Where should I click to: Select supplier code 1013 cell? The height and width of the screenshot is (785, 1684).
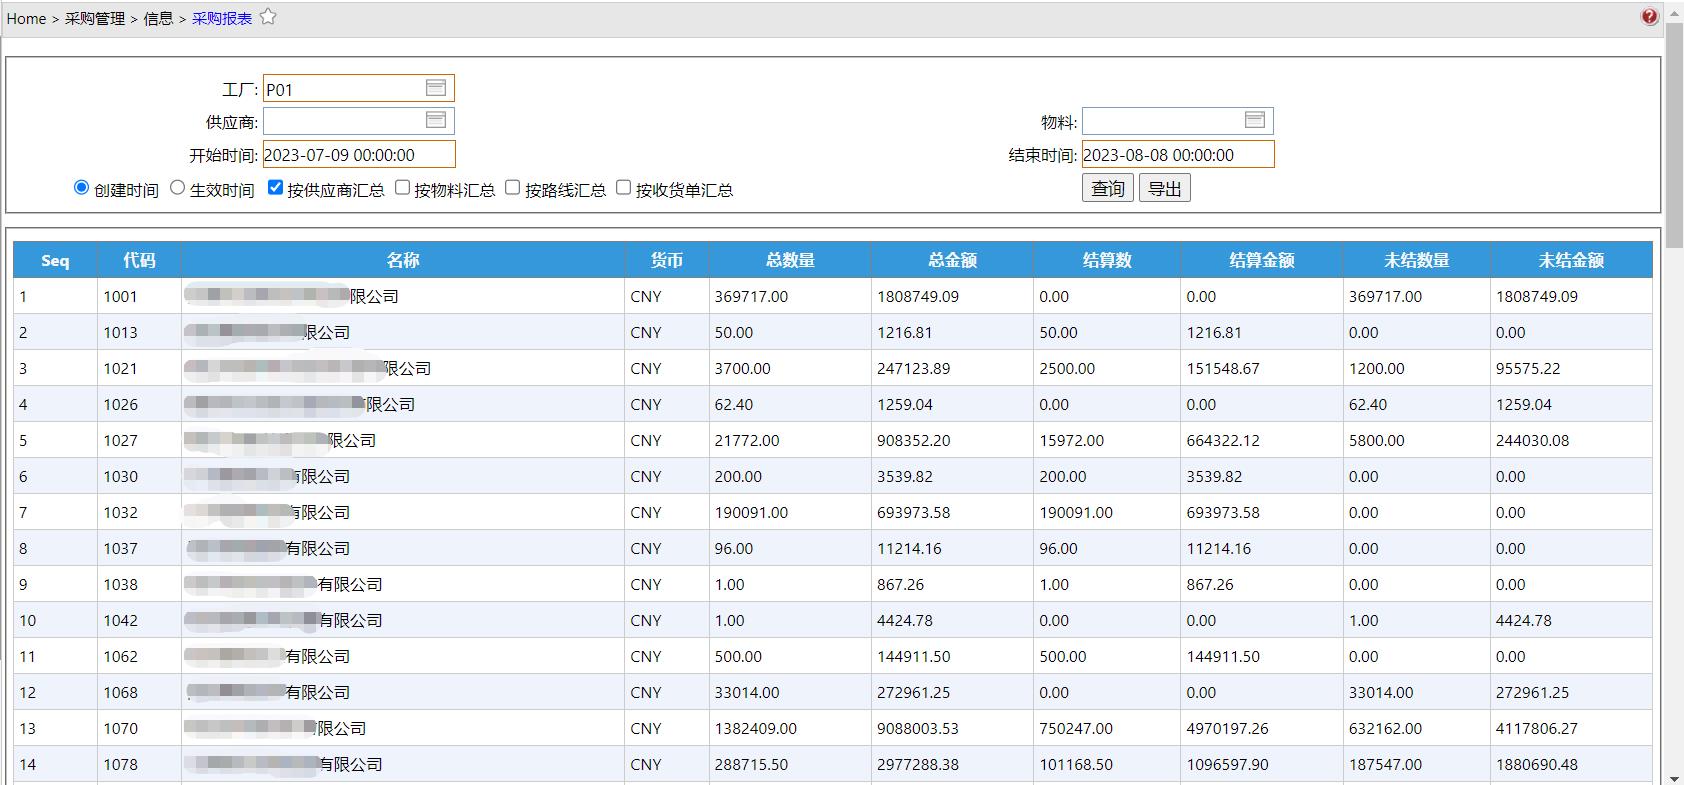[139, 332]
